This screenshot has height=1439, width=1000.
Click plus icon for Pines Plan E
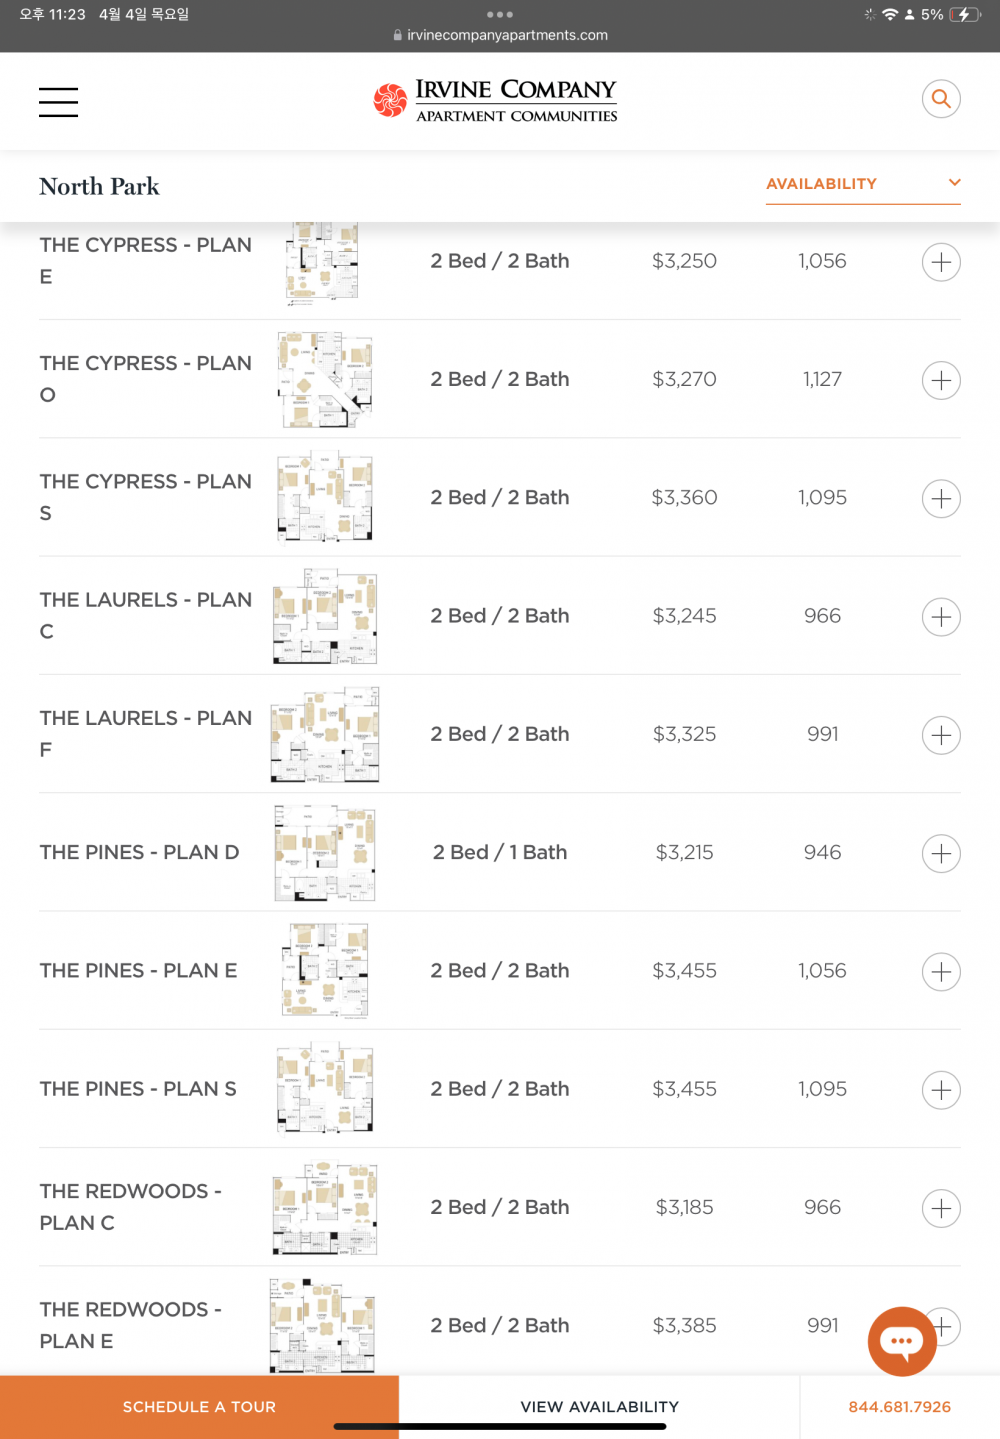(x=941, y=971)
